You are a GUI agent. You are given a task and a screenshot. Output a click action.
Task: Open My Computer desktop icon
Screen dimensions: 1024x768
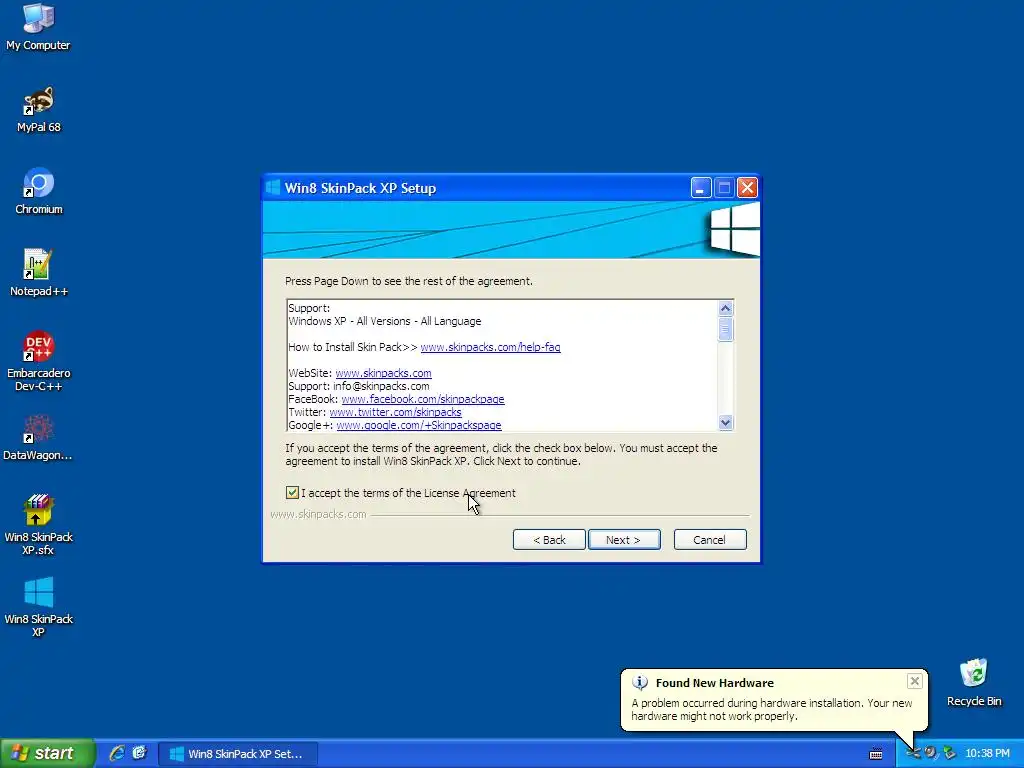[38, 27]
